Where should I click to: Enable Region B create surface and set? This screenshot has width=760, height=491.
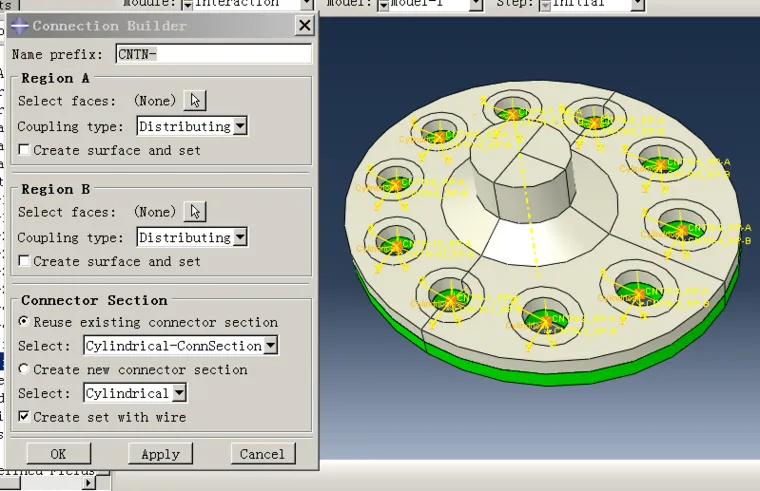click(24, 260)
